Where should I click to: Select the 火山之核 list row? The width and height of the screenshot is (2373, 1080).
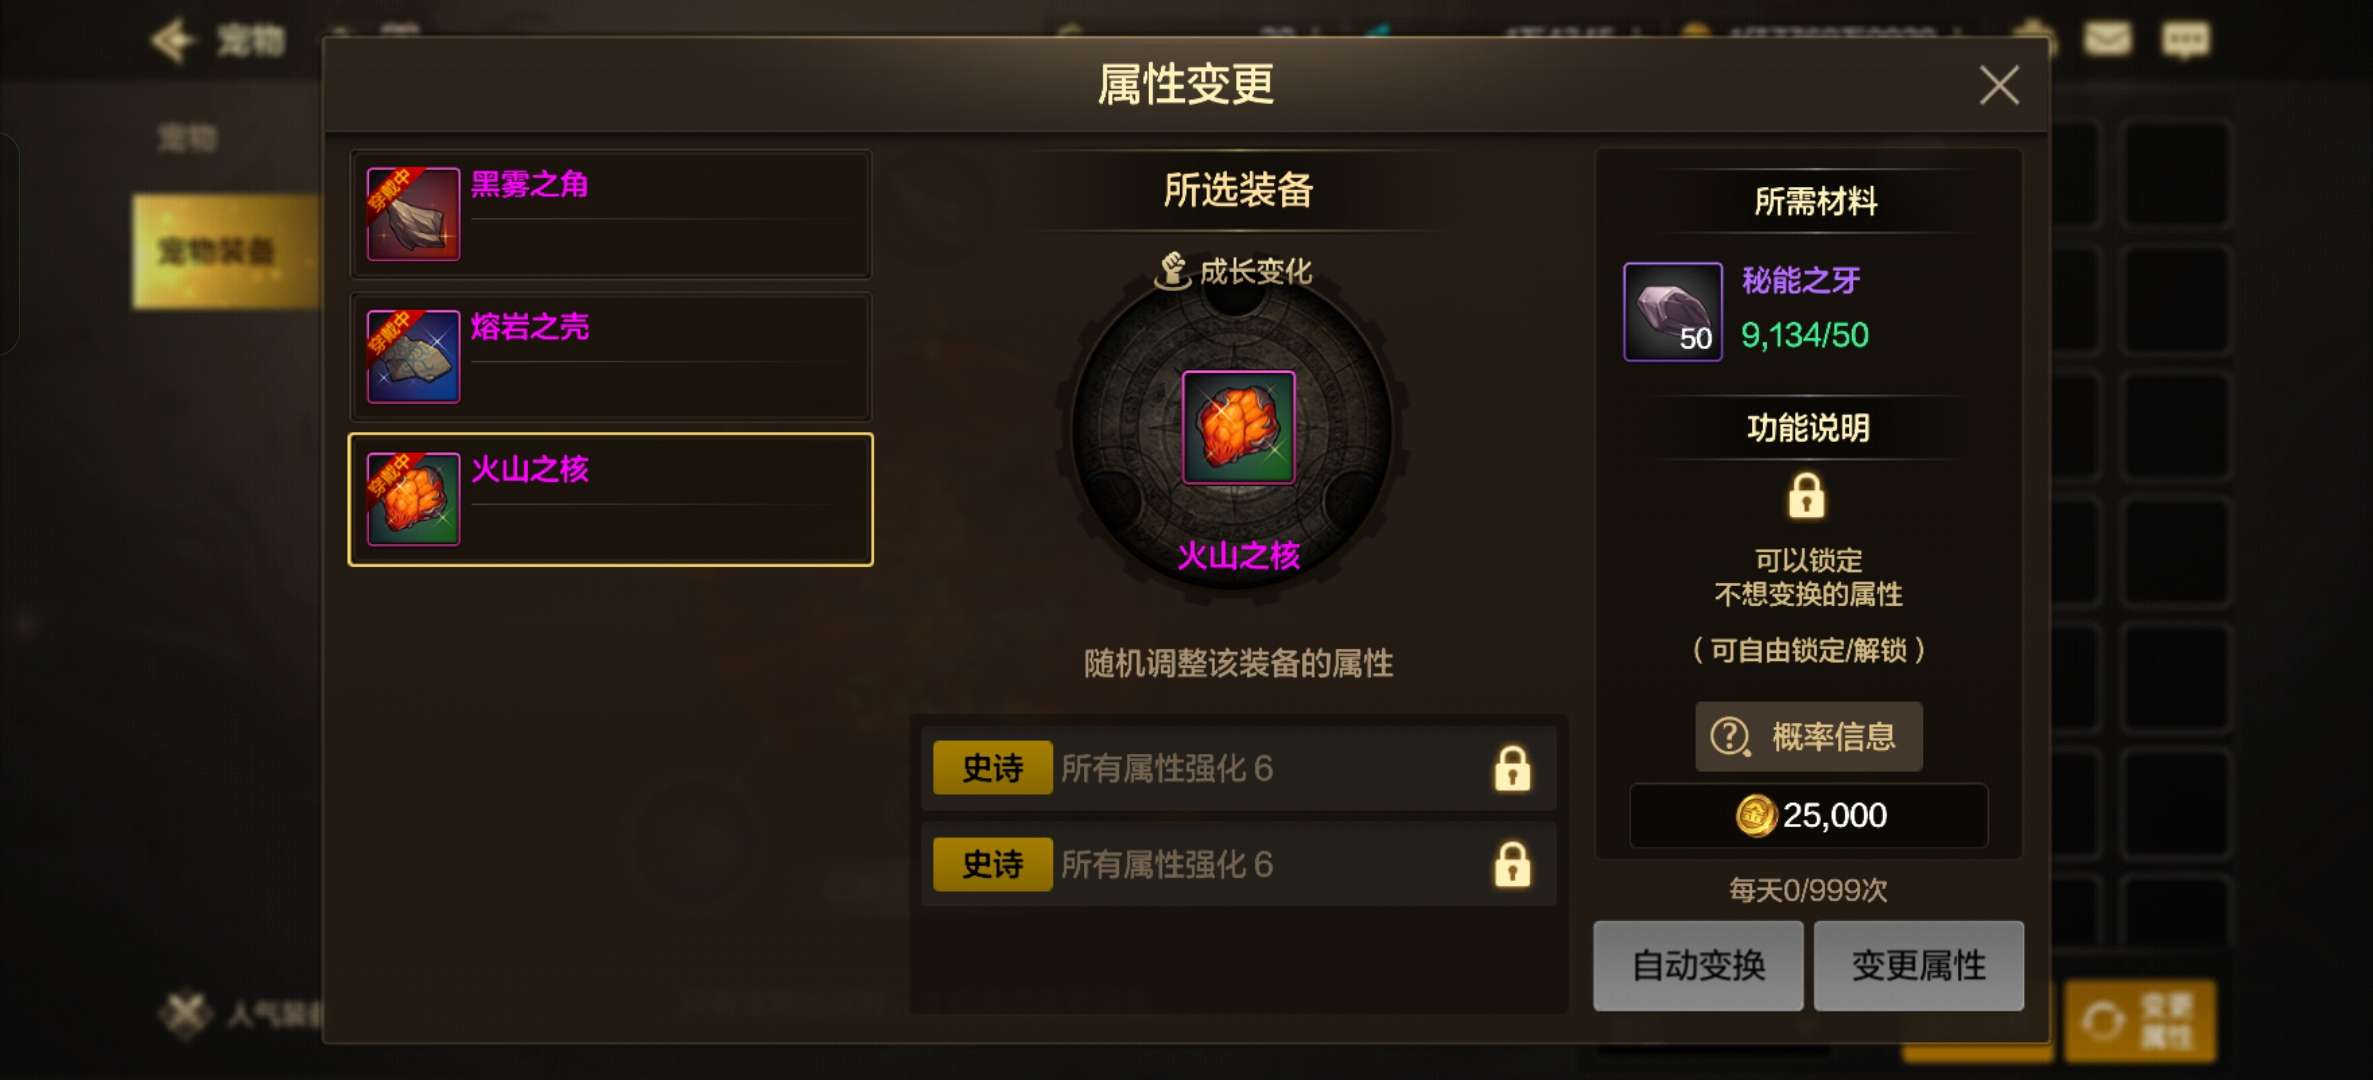pos(610,500)
